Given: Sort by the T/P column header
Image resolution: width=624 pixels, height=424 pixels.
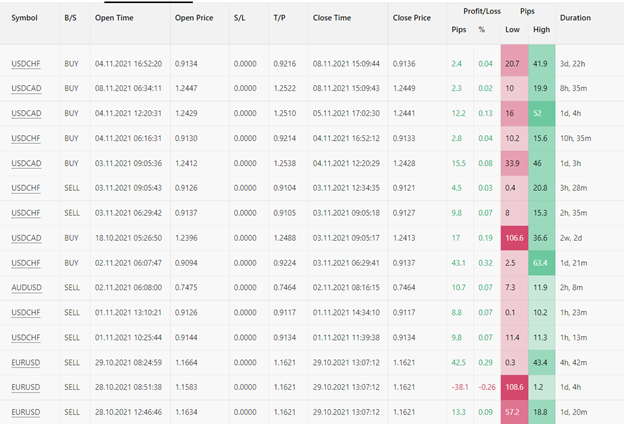Looking at the screenshot, I should point(279,18).
